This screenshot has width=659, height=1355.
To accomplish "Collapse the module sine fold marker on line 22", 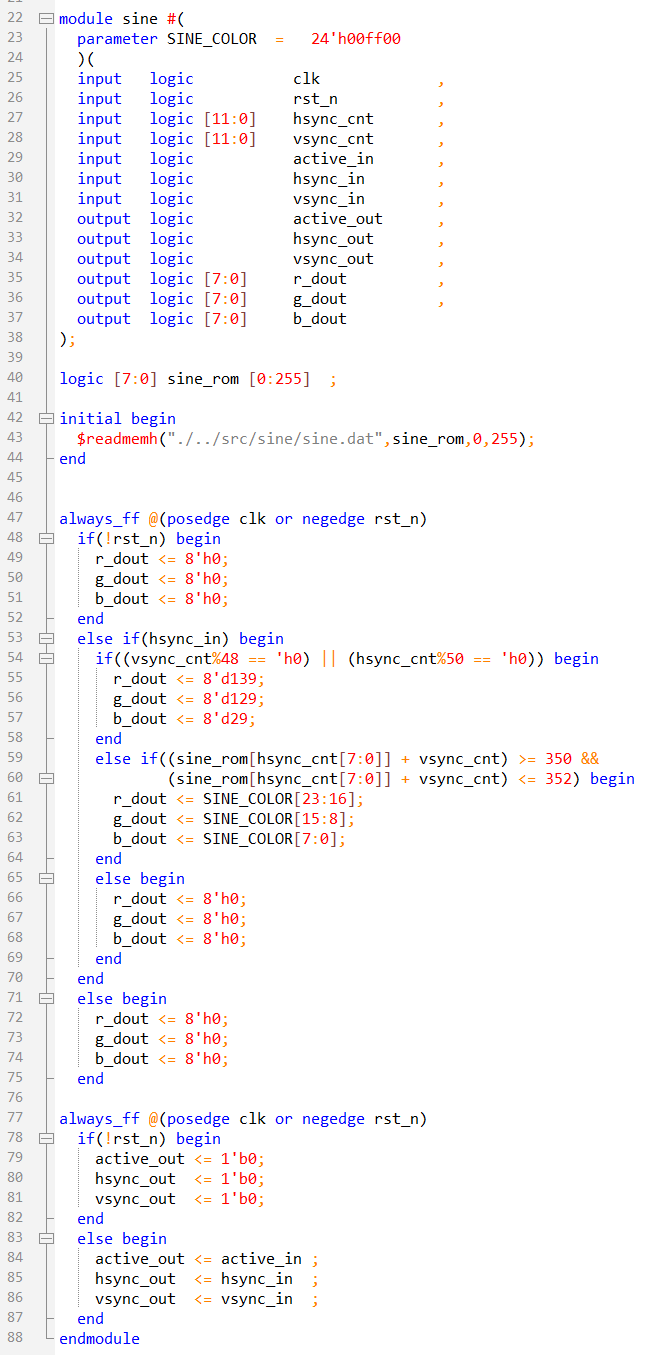I will [45, 19].
